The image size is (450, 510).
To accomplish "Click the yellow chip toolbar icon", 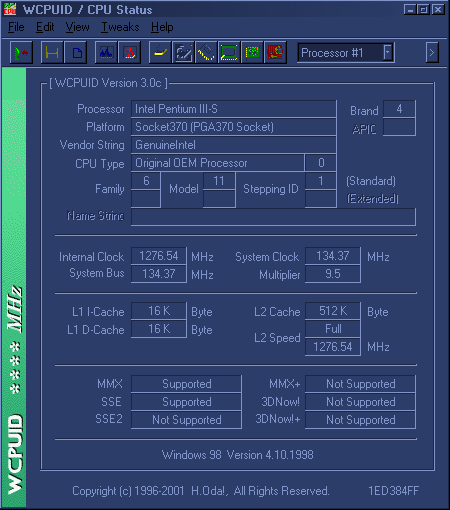I will (x=160, y=52).
